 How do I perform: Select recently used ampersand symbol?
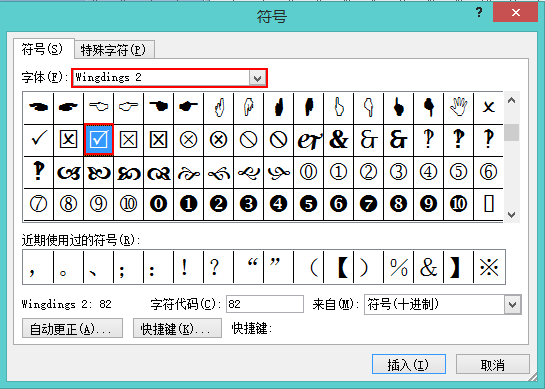coord(429,267)
